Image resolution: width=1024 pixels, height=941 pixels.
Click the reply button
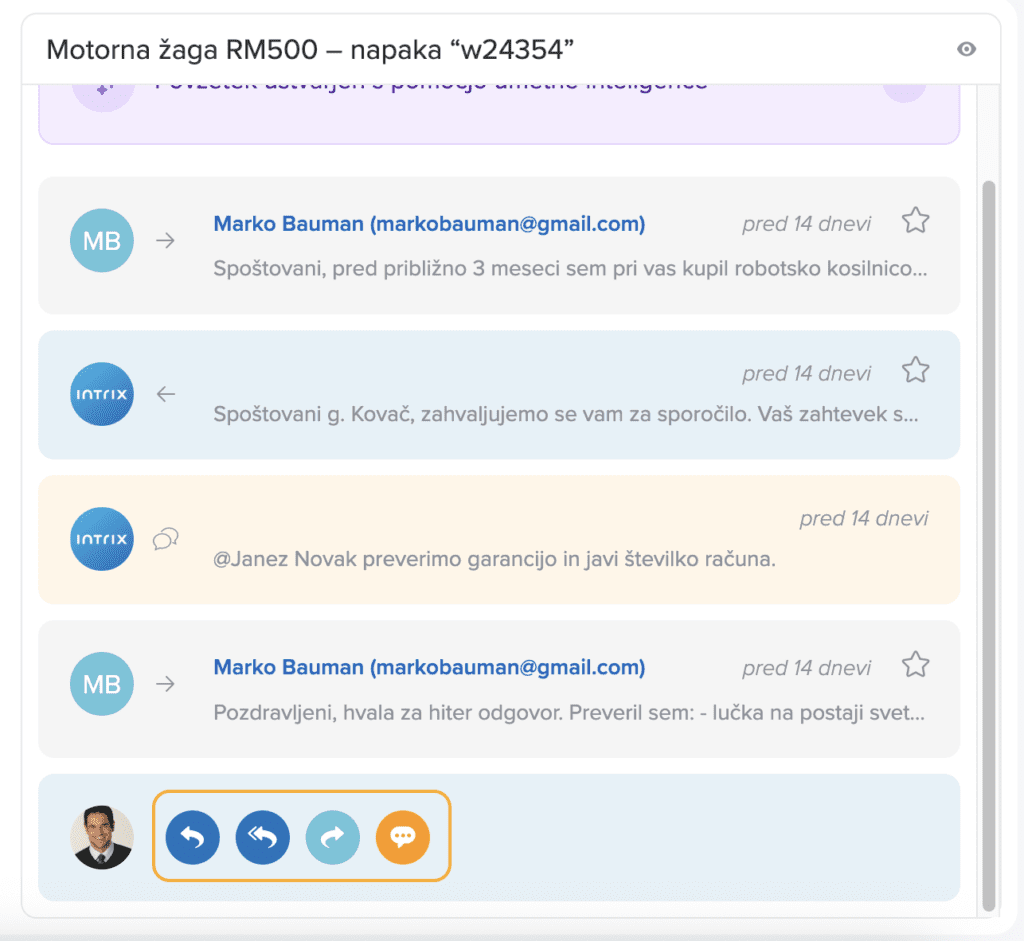tap(192, 837)
